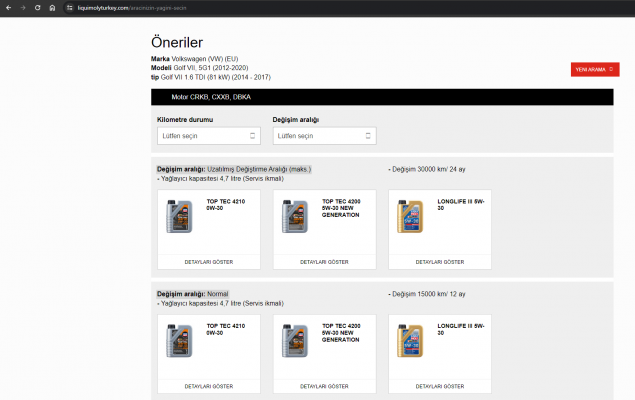Click tip 'Golf VII 1.6 TDI (81 kW)' text
Viewport: 635px width, 400px height.
(x=195, y=77)
